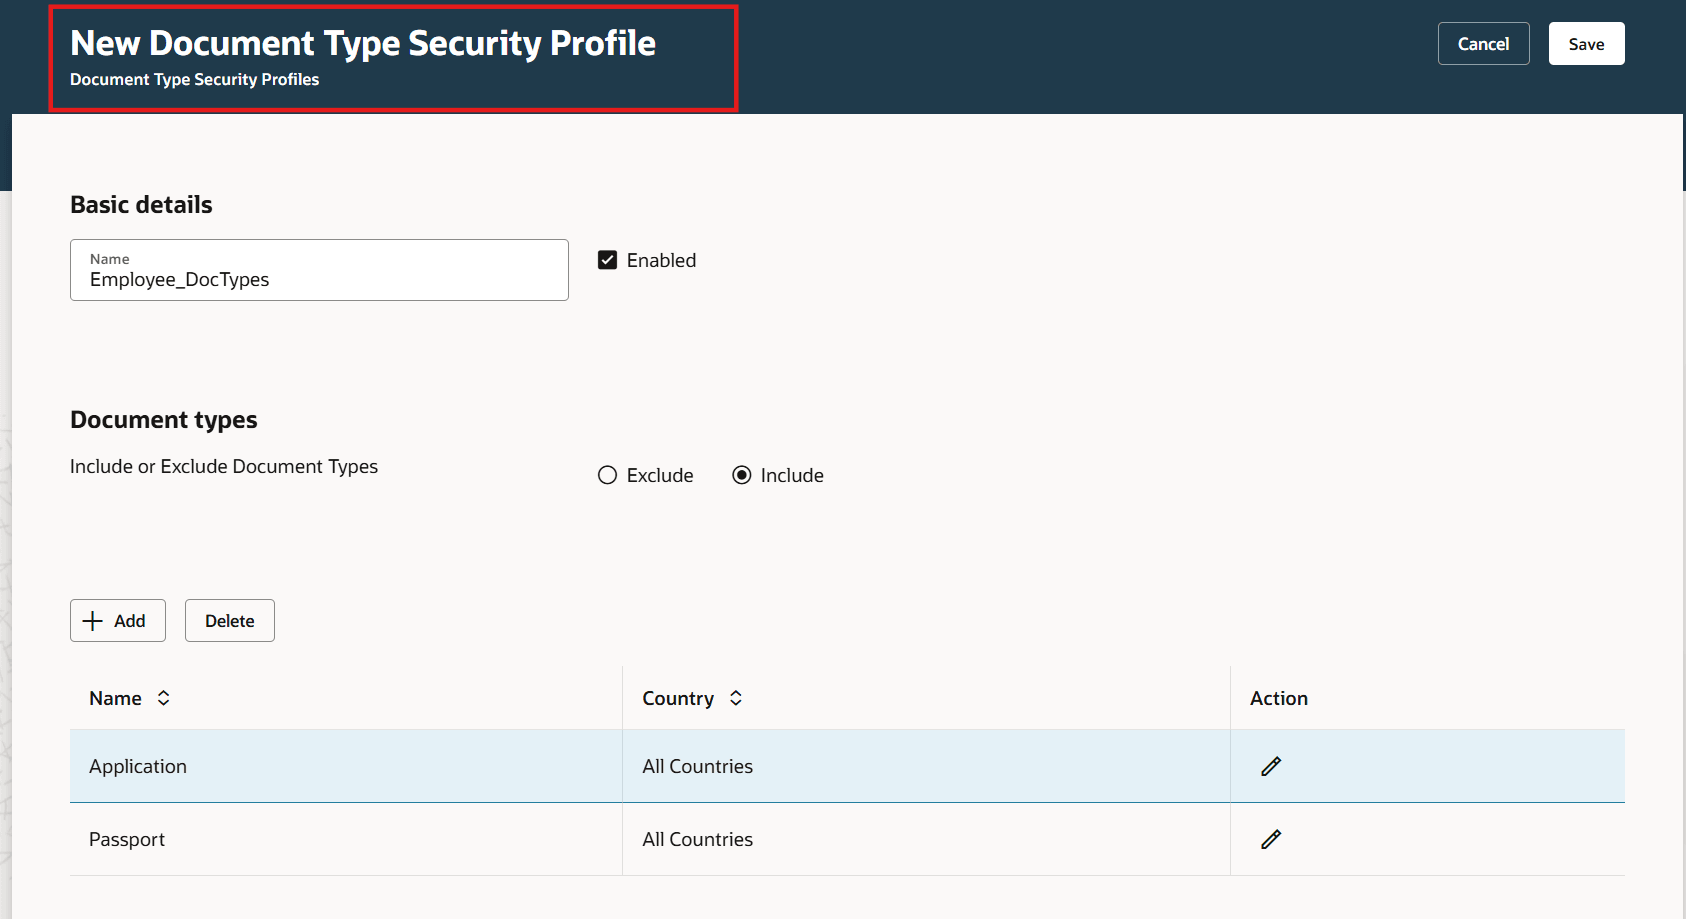Open the Document Type Security Profiles breadcrumb

point(193,79)
